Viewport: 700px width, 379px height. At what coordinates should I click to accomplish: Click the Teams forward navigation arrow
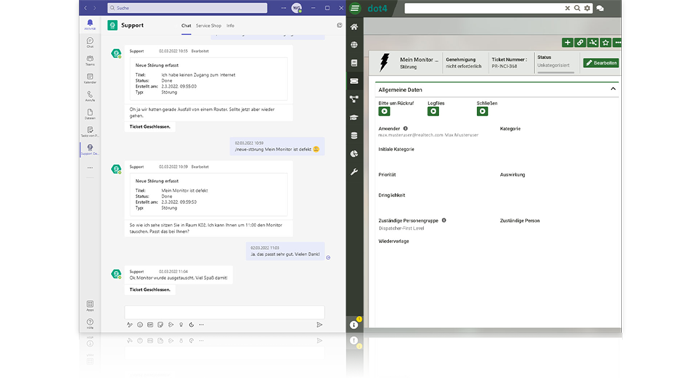[95, 8]
